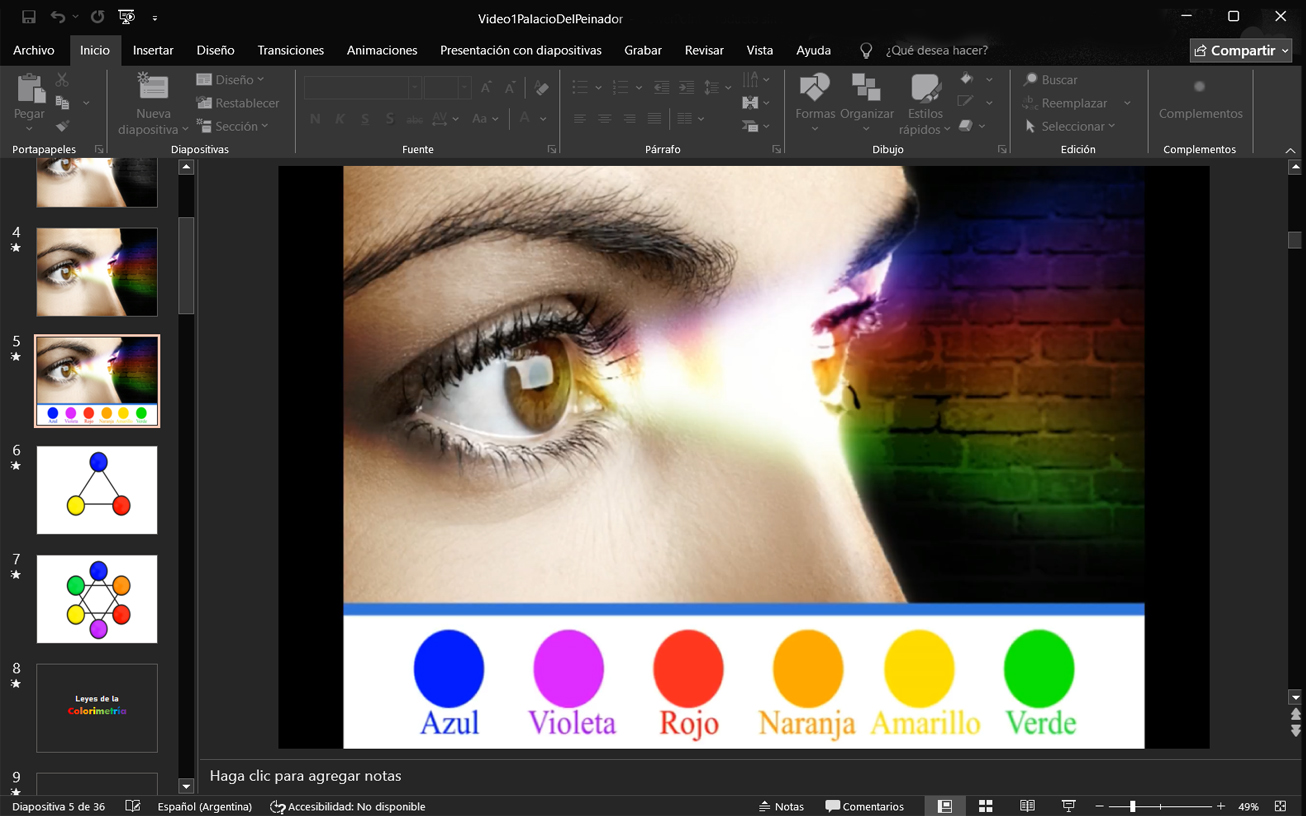The image size is (1306, 816).
Task: Click the spell check status icon
Action: click(133, 806)
